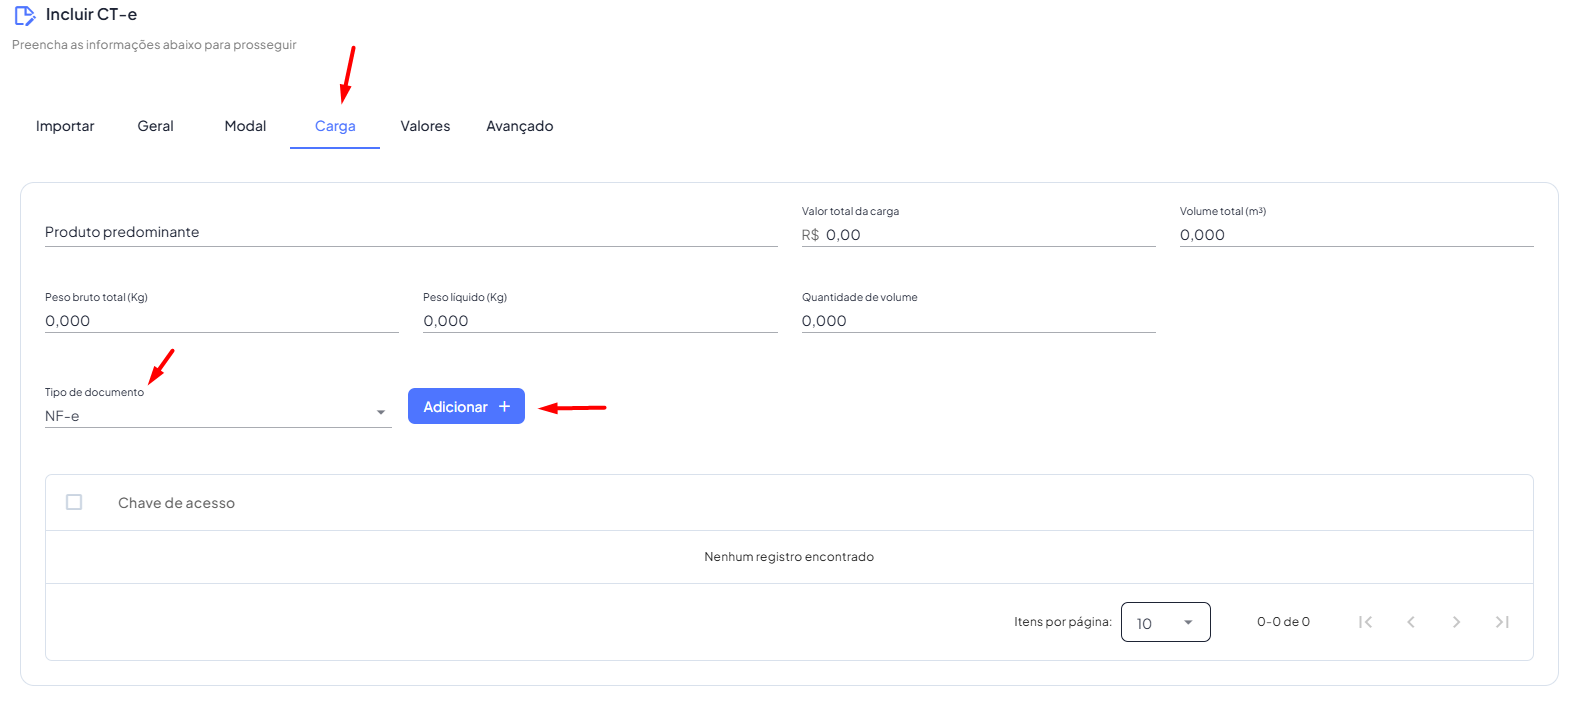The image size is (1576, 701).
Task: Expand the Itens por página selector
Action: pyautogui.click(x=1165, y=622)
